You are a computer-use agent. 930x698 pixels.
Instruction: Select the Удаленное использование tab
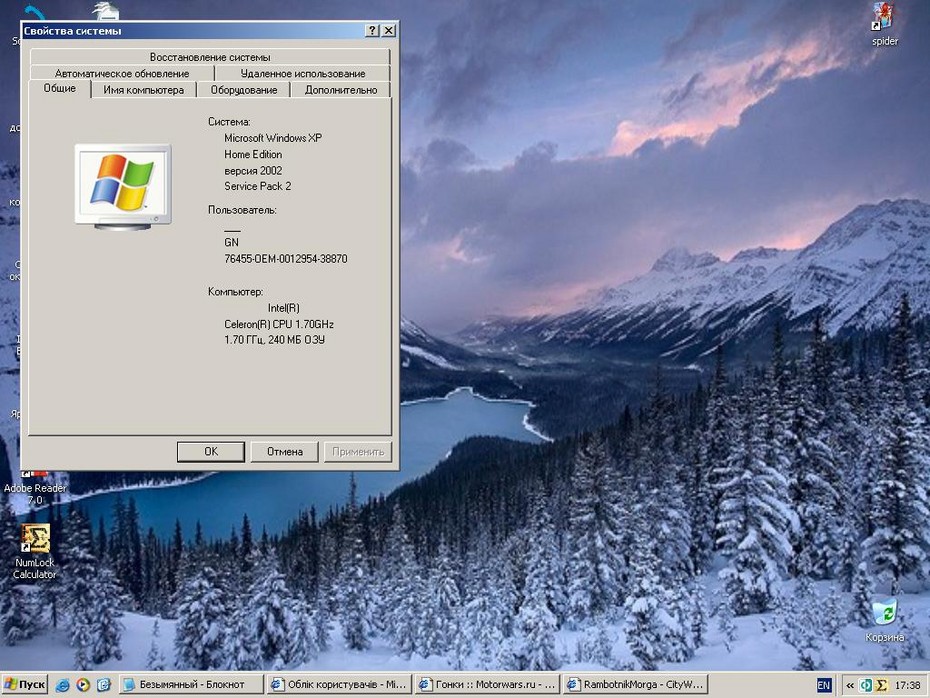302,73
